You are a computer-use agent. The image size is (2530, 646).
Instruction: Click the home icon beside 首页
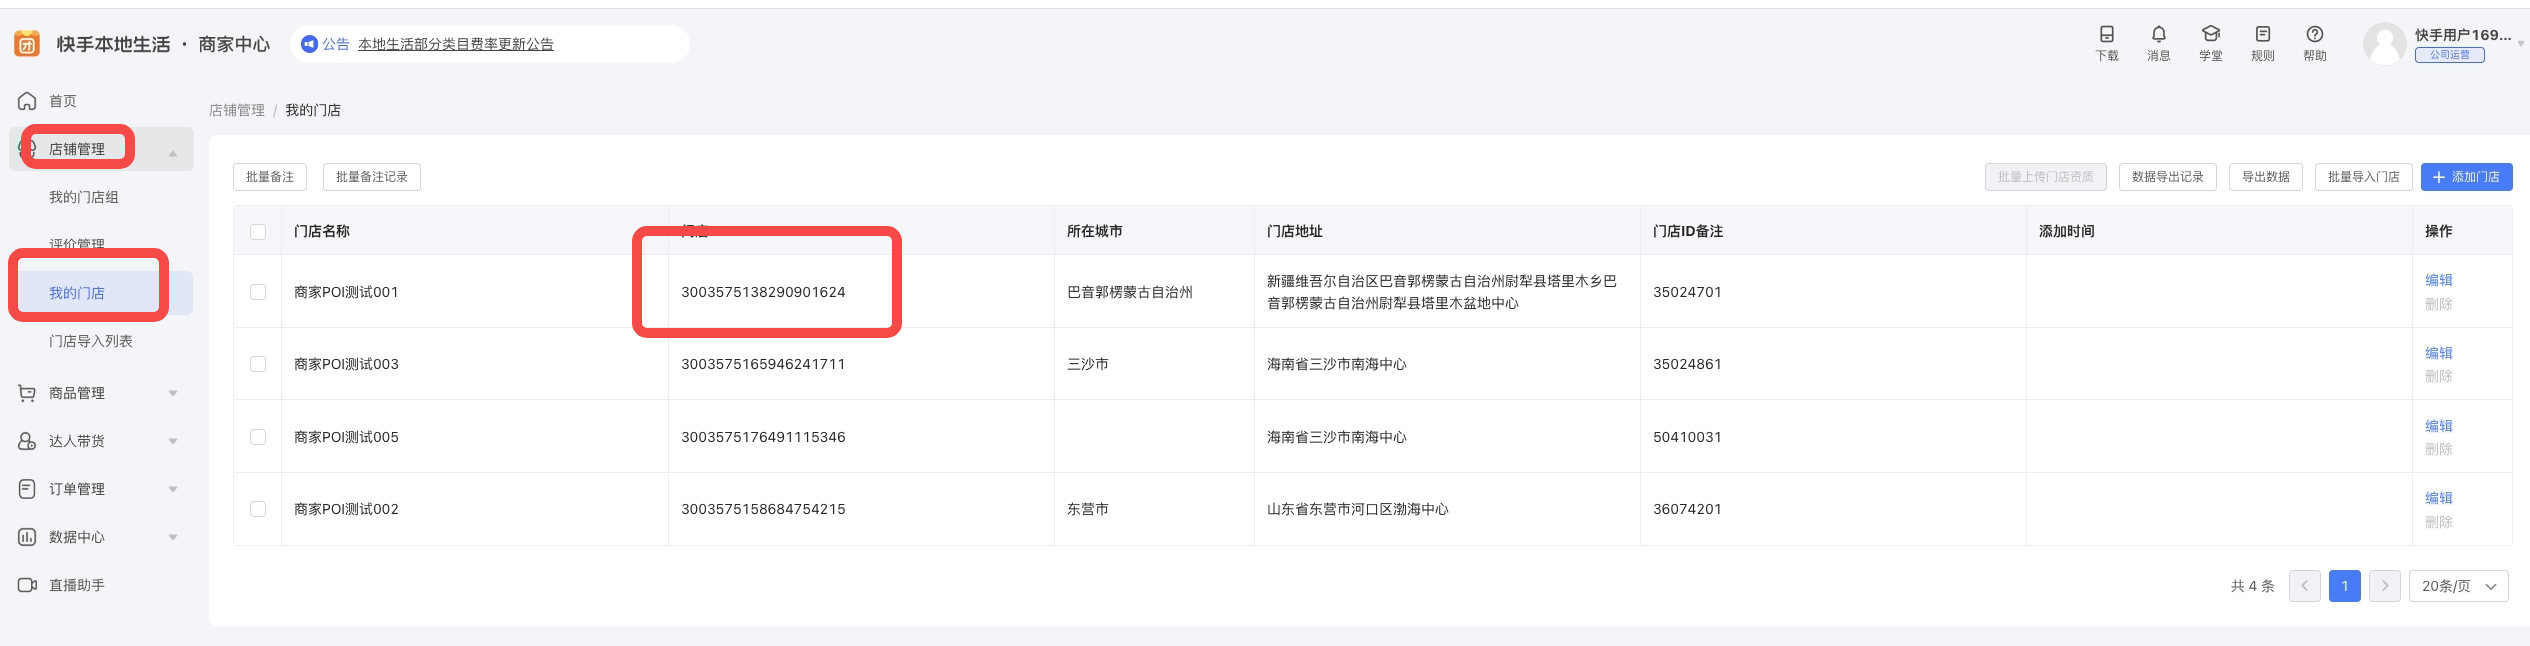(27, 101)
